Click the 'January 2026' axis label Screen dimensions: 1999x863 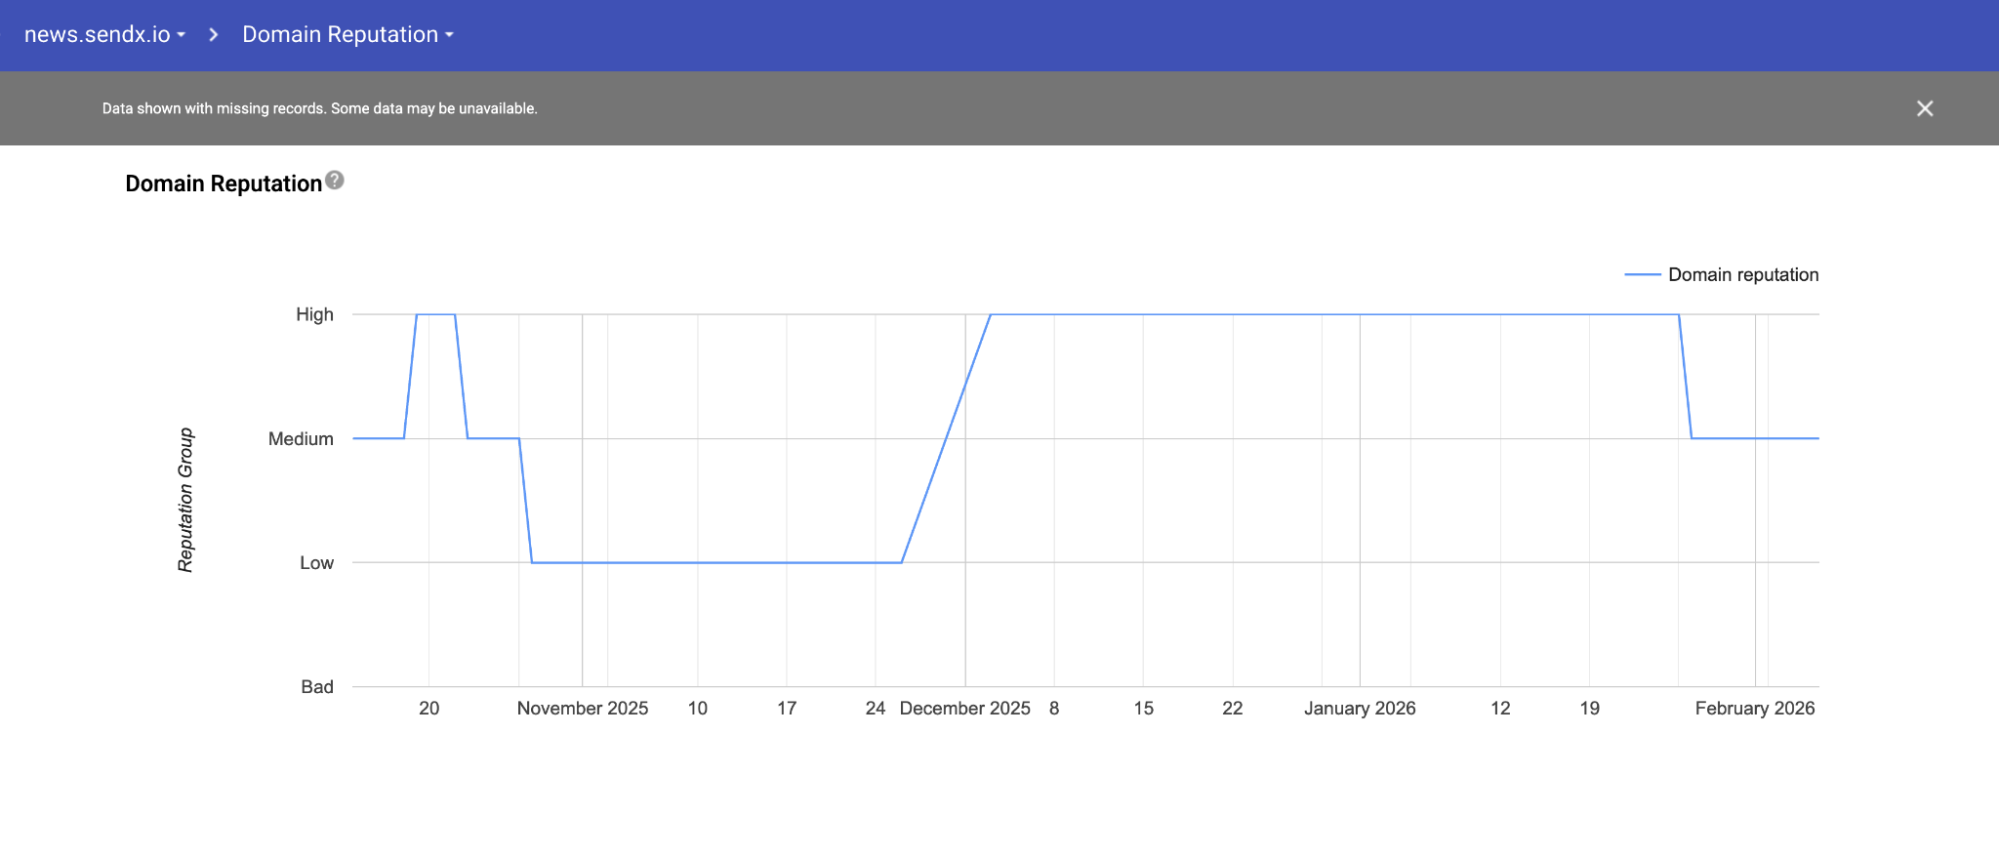(x=1359, y=708)
